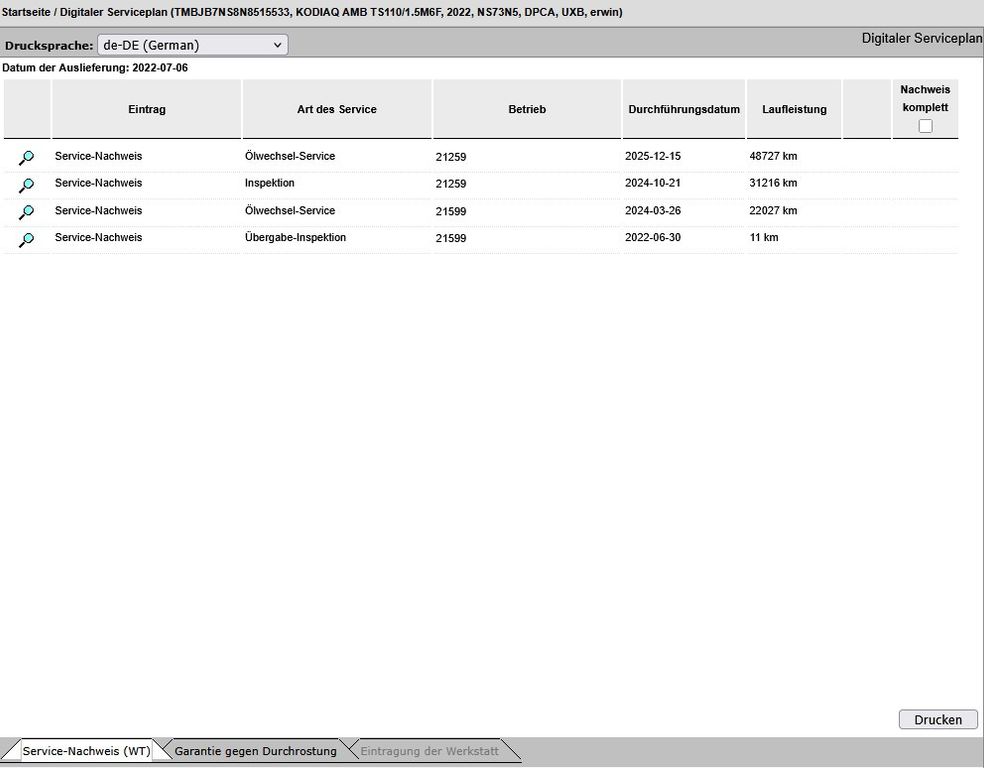
Task: Click the Digitaler Serviceplan heading at top right
Action: (x=922, y=38)
